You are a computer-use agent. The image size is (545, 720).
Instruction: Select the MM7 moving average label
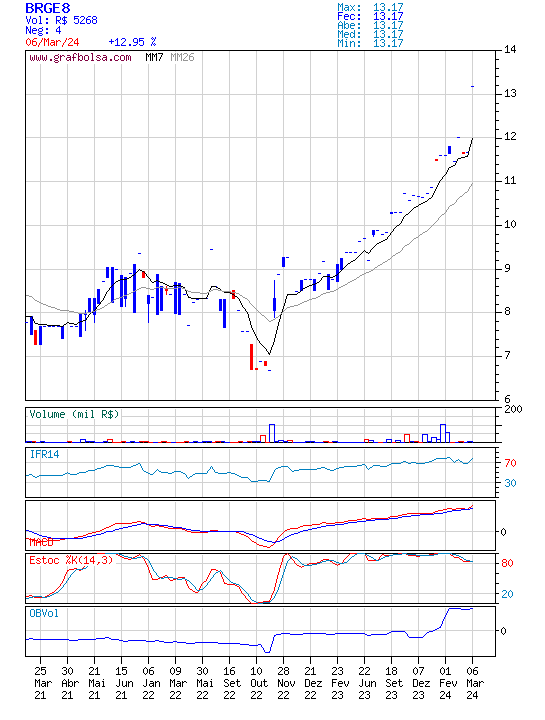(x=154, y=57)
